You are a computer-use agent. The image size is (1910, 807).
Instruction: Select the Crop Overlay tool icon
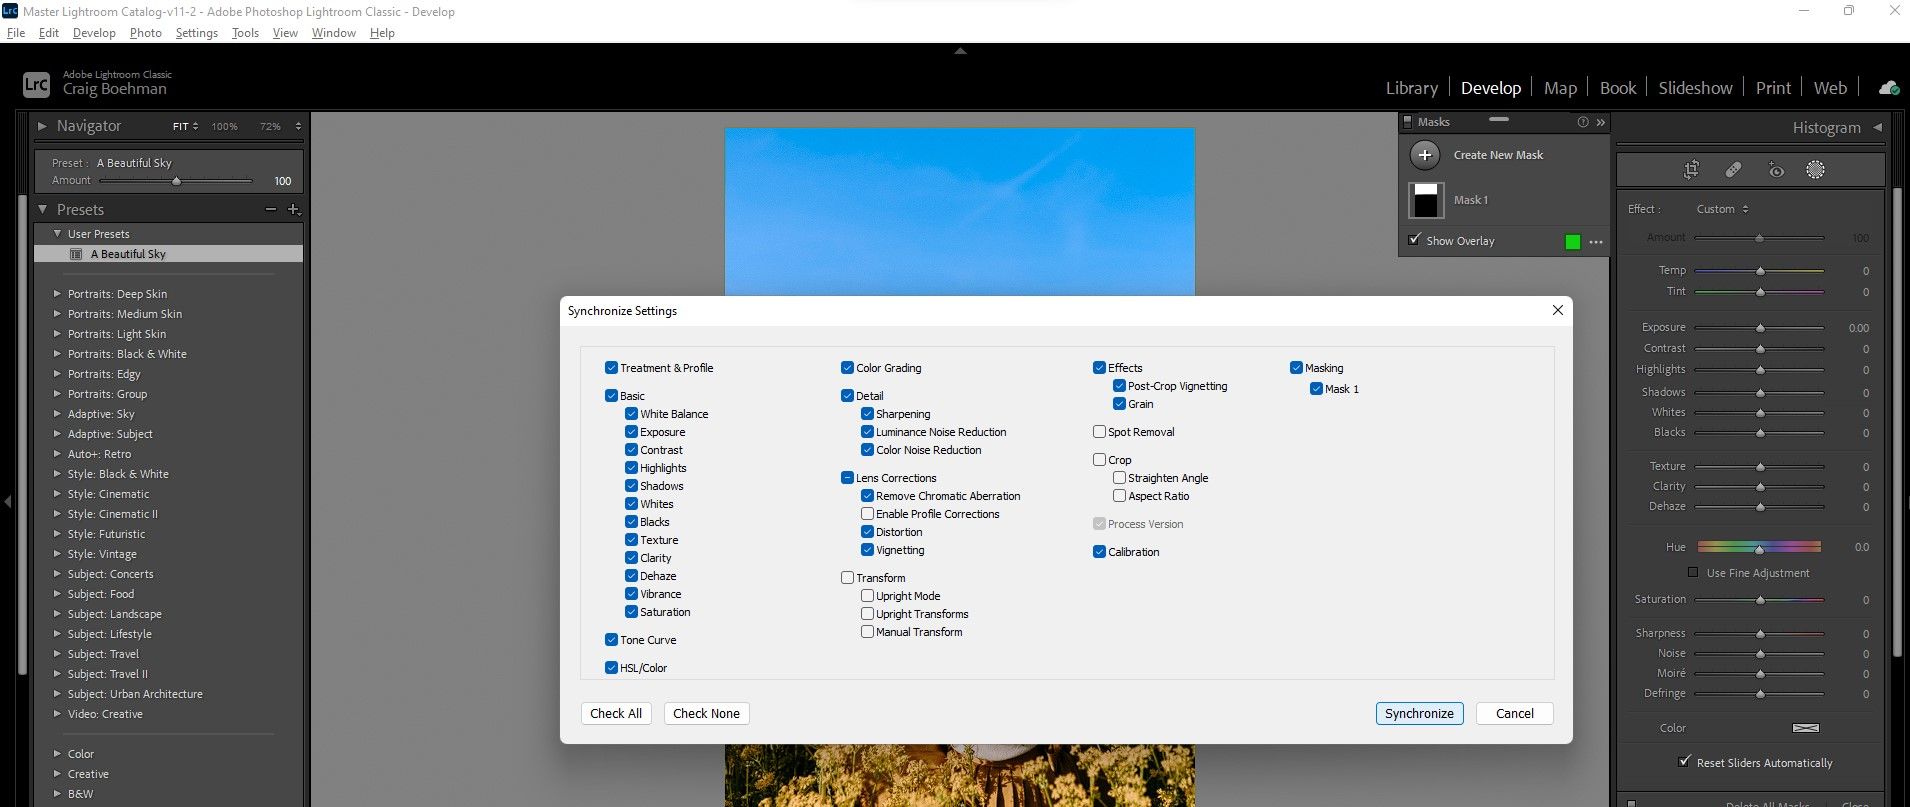click(1691, 170)
